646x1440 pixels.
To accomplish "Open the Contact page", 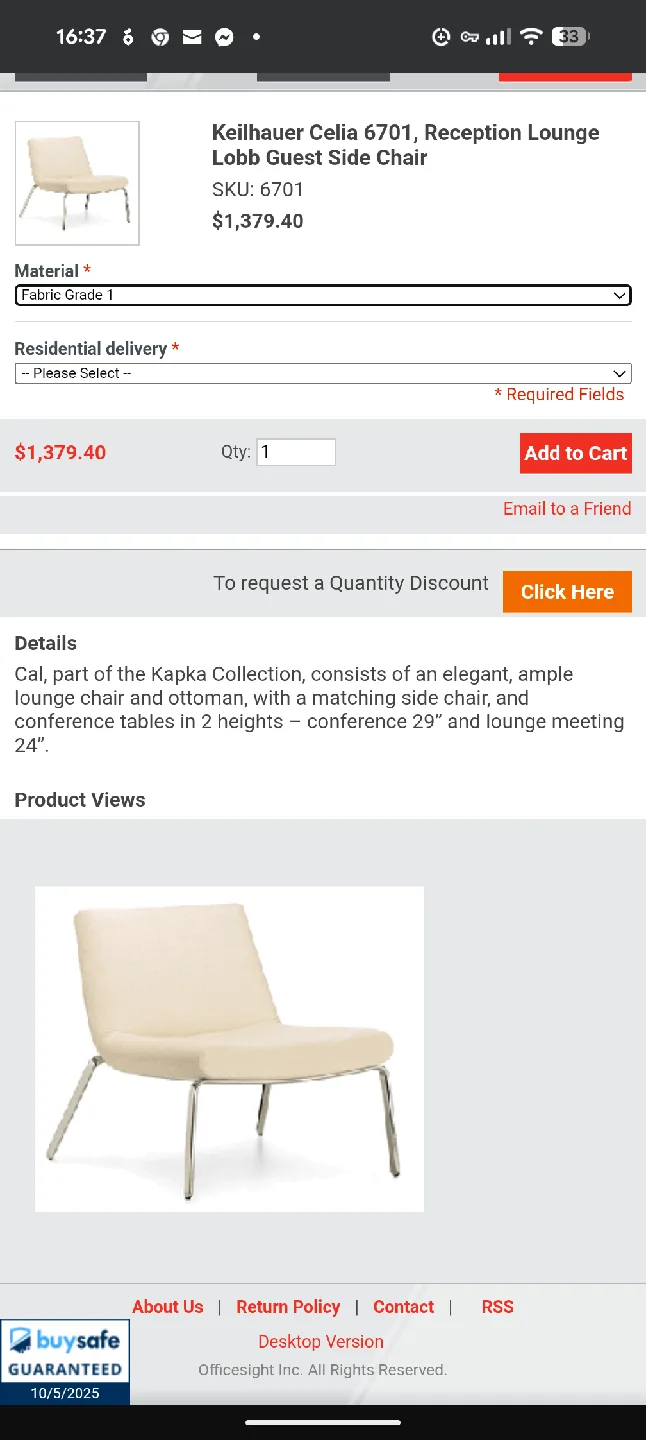I will tap(403, 1307).
